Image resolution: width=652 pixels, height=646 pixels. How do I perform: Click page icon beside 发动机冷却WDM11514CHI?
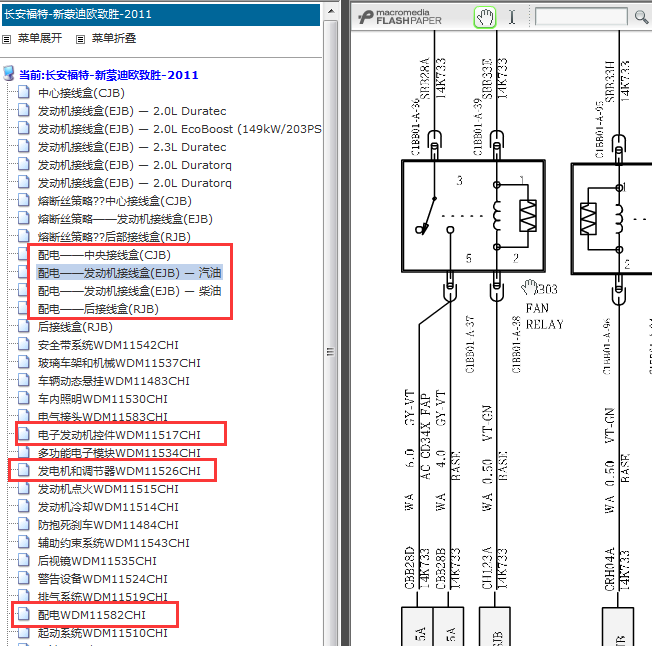click(24, 506)
